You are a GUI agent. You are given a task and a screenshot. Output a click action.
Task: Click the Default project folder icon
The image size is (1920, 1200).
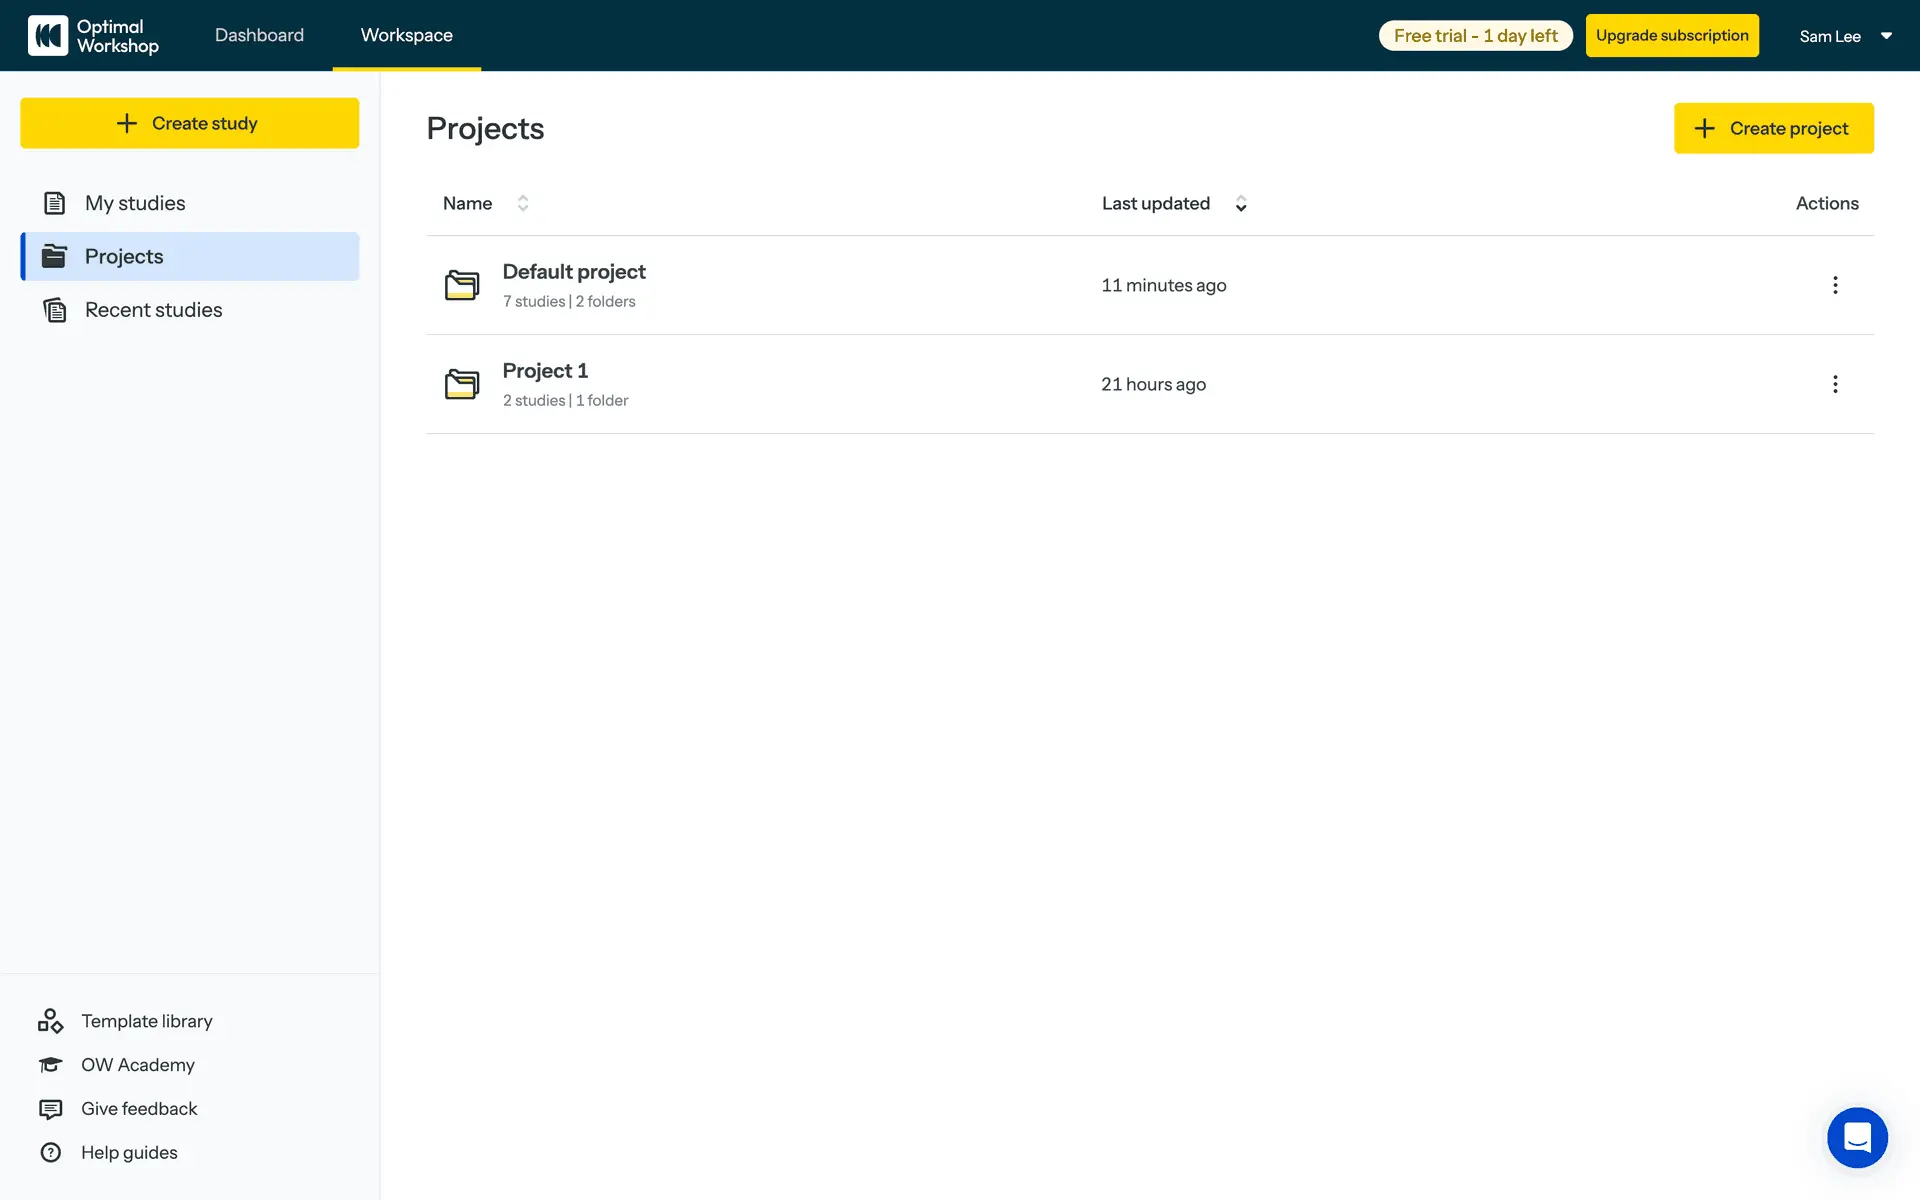click(x=461, y=285)
